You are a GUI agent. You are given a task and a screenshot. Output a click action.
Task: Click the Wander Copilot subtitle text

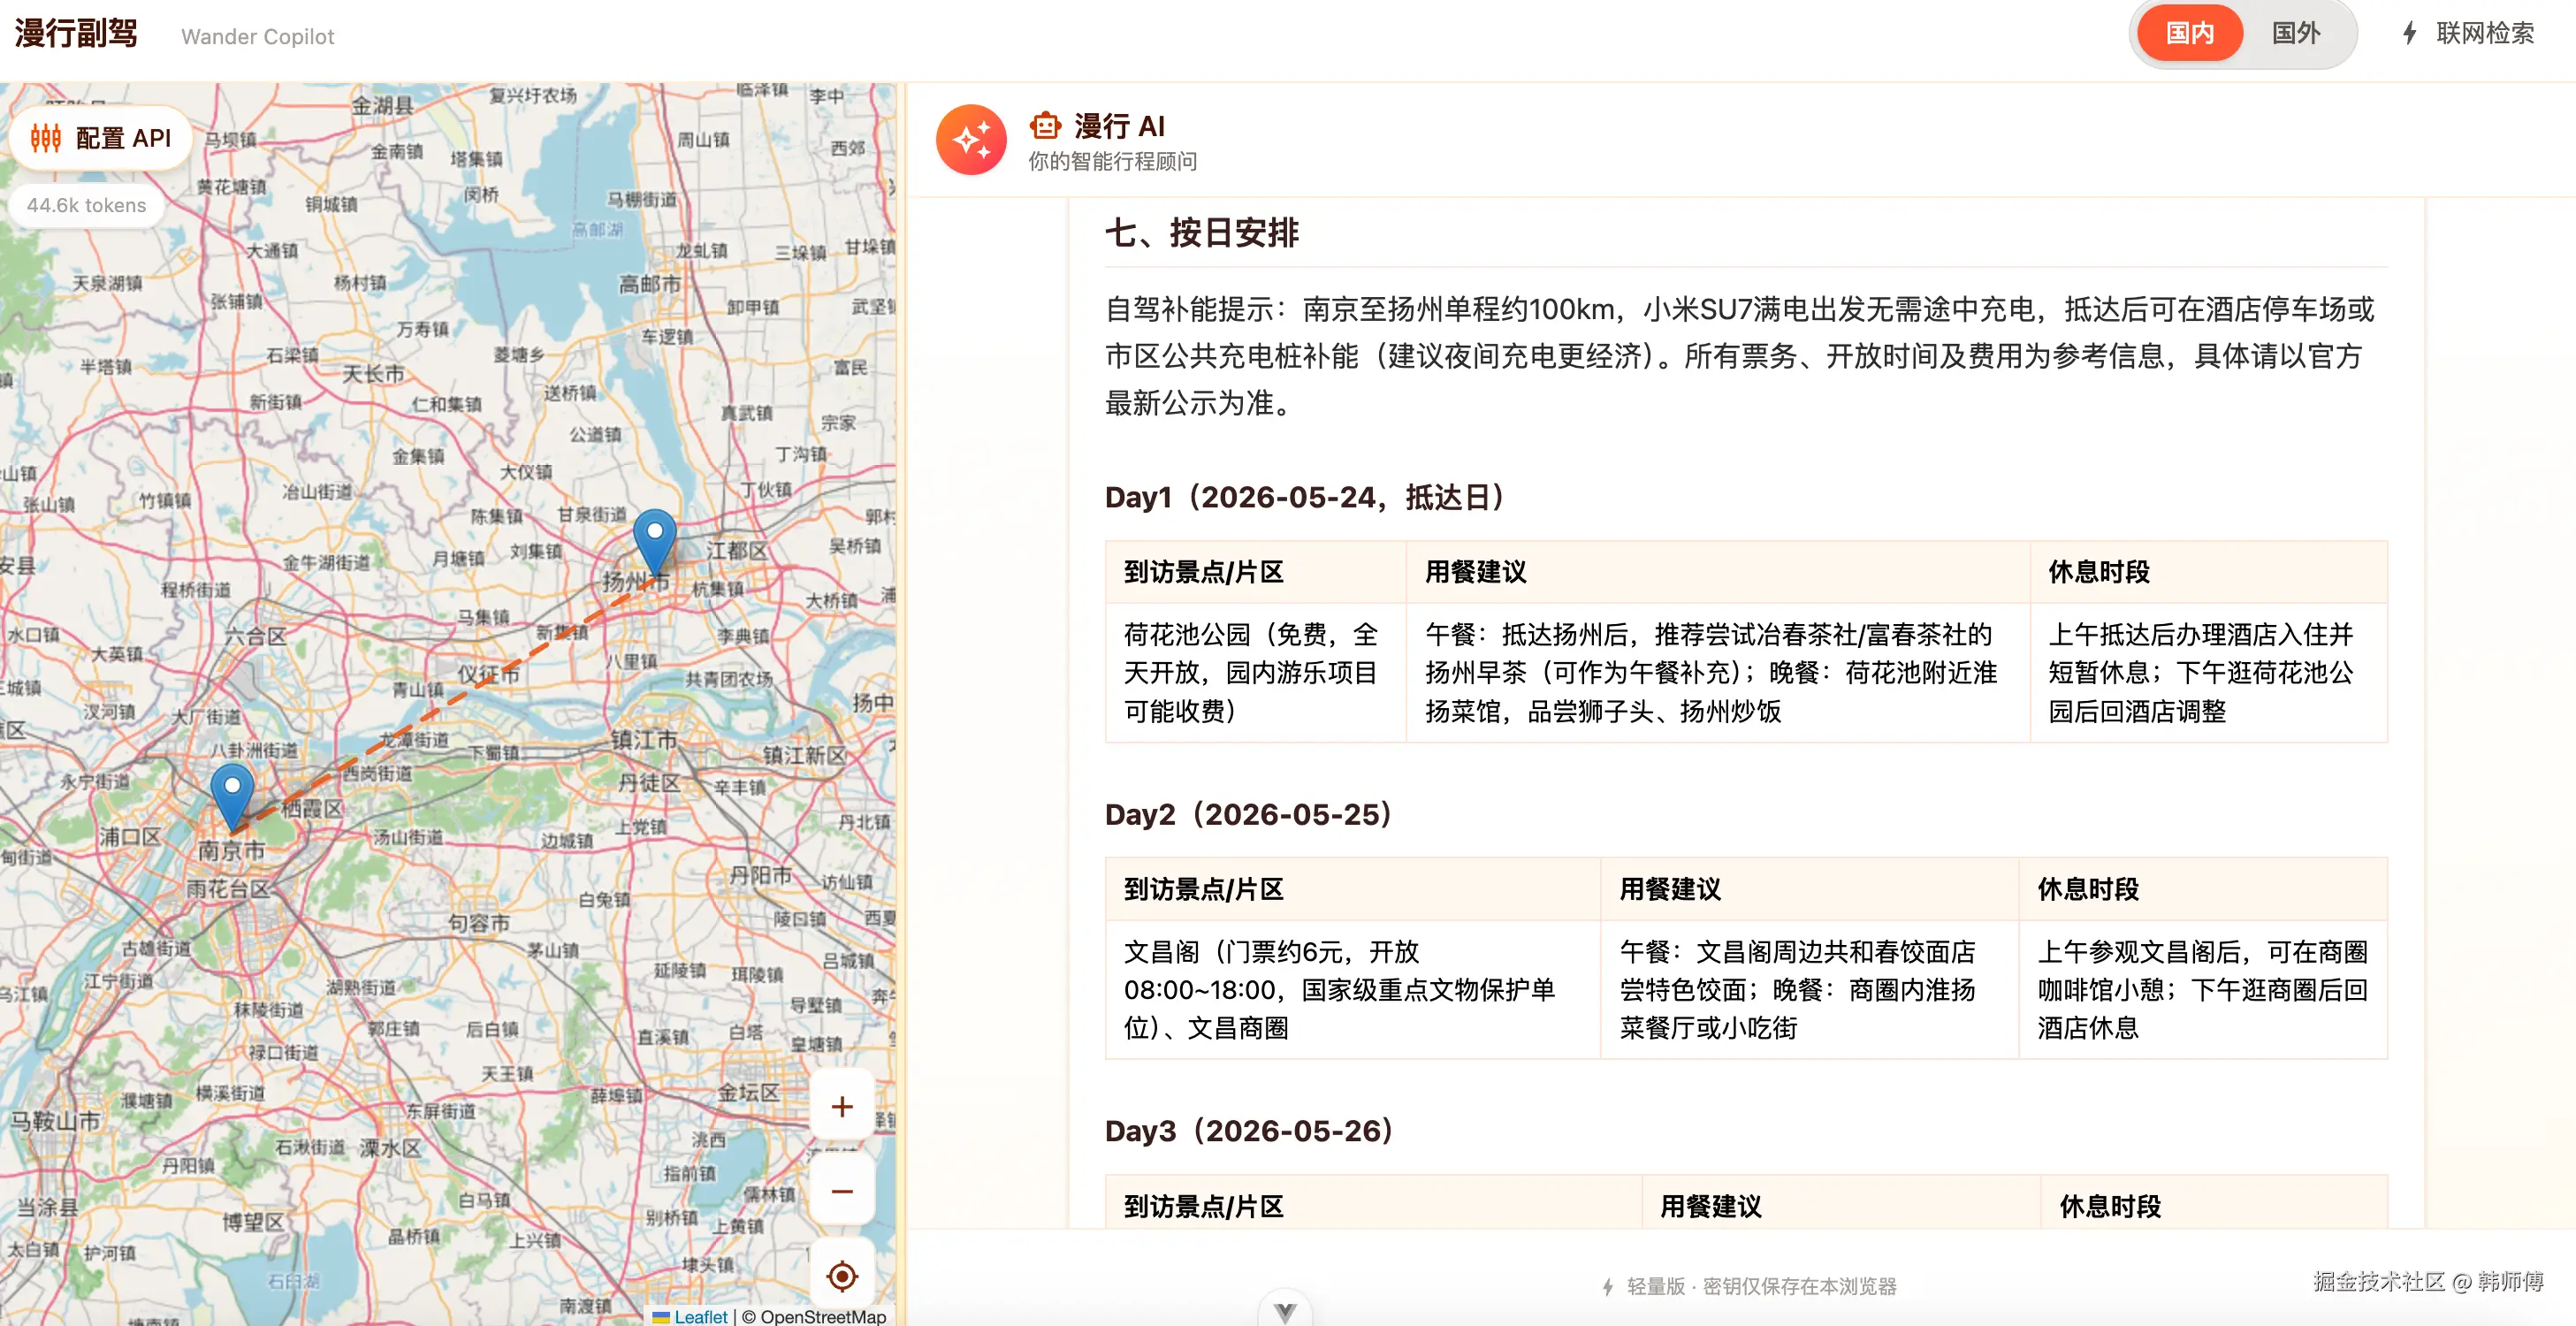257,37
